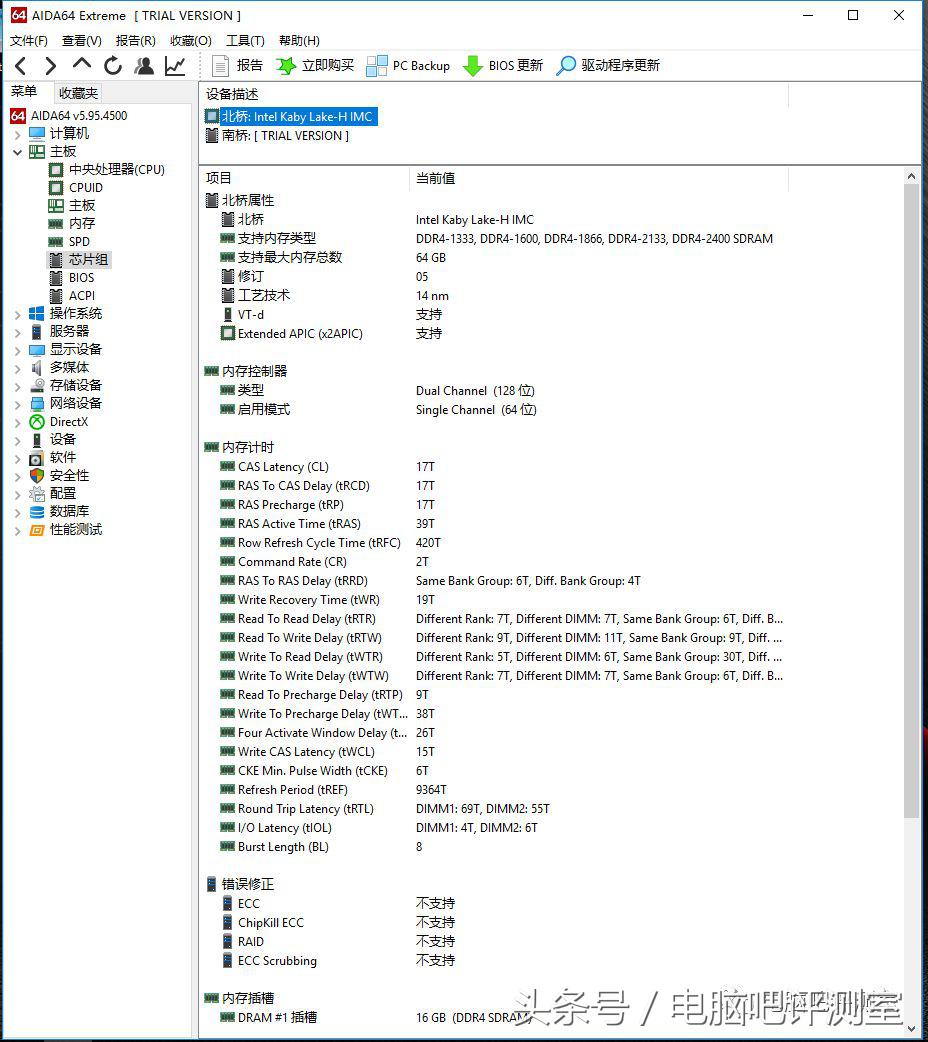Go up one level with Up arrow

click(x=82, y=66)
